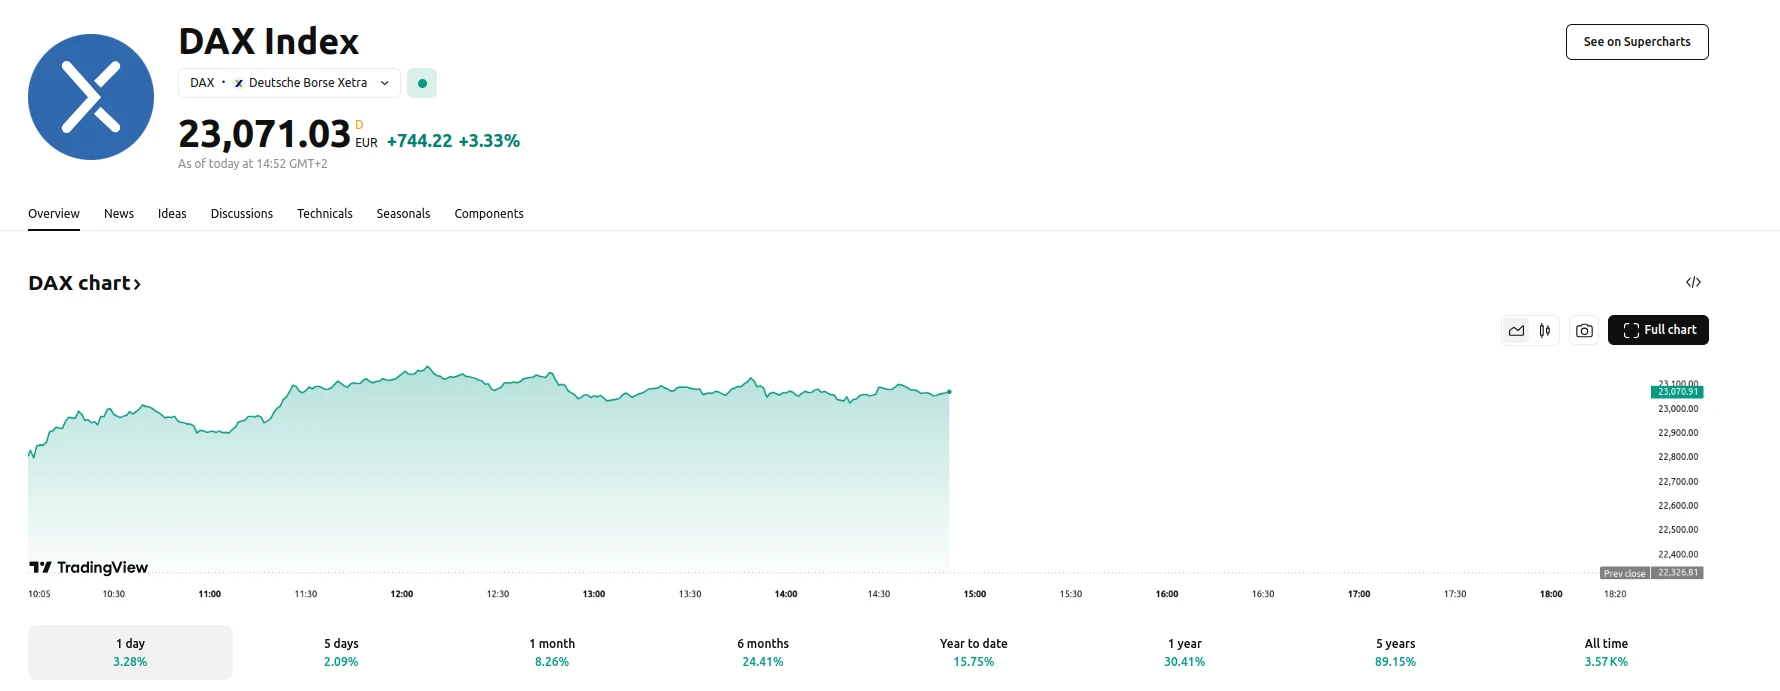Take a chart snapshot with camera icon

1584,330
